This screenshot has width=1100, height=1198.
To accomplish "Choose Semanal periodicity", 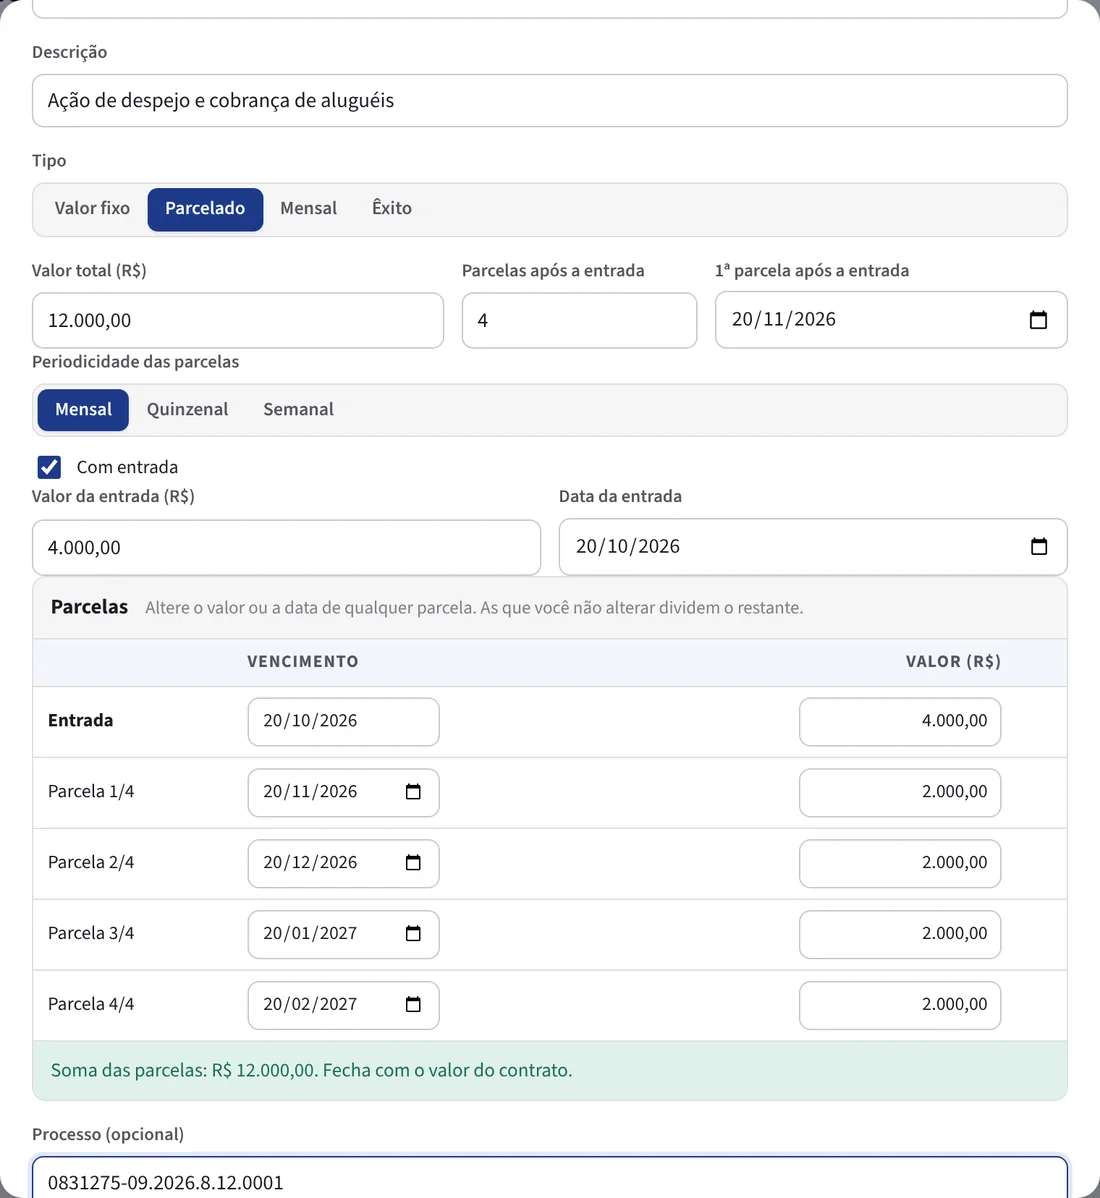I will coord(299,410).
